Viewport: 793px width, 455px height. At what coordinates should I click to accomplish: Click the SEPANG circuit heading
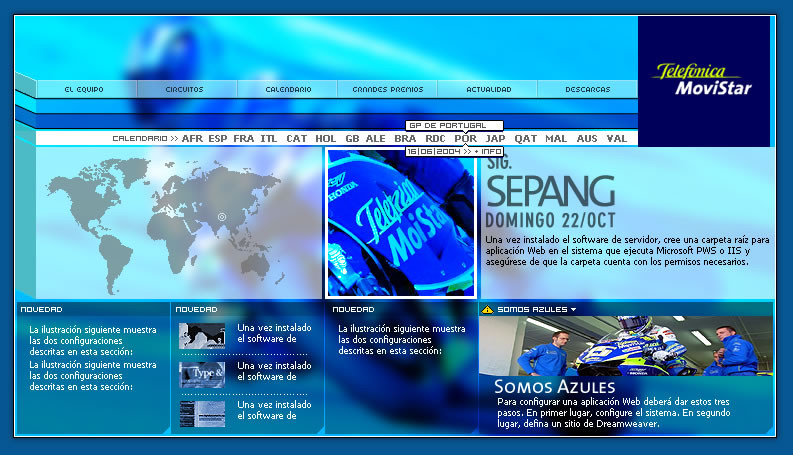(550, 191)
